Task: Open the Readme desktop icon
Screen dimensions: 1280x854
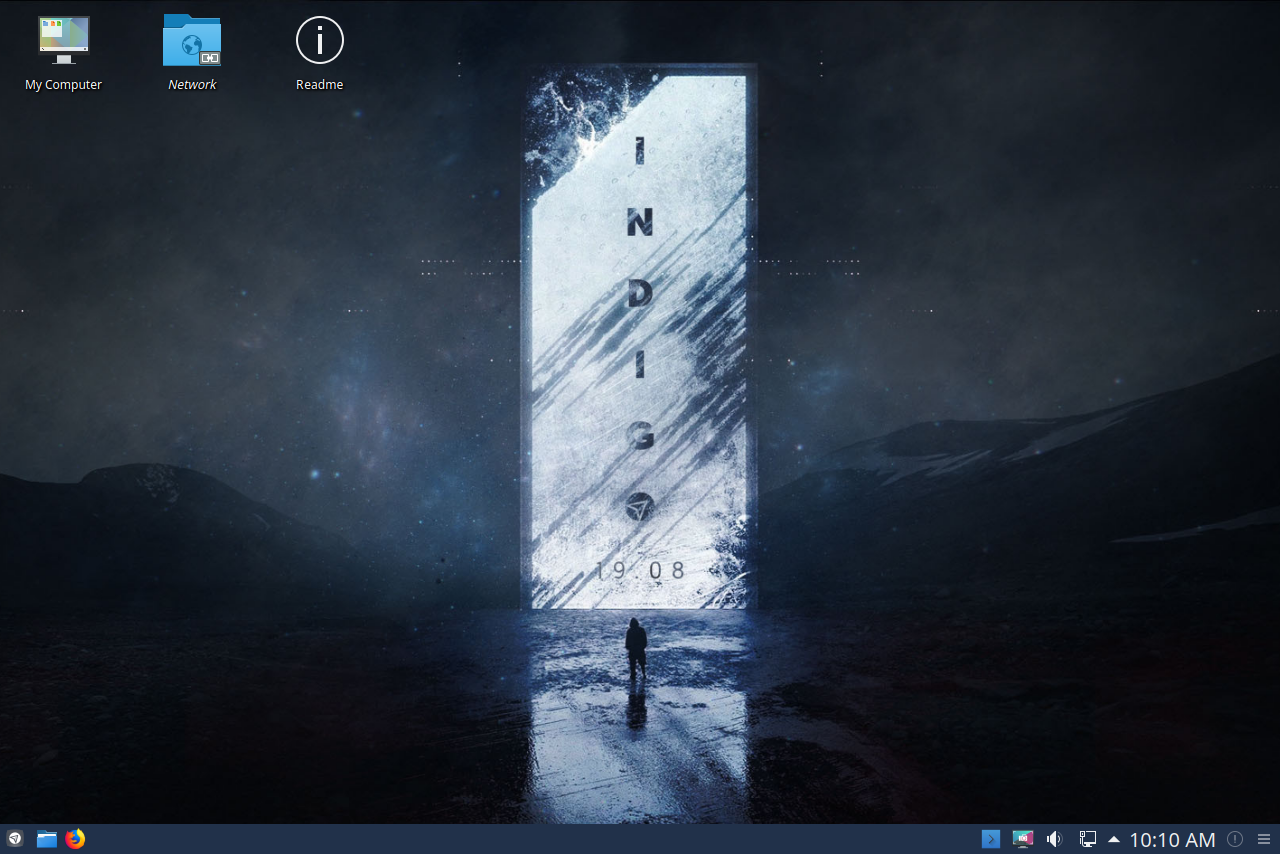Action: pyautogui.click(x=319, y=40)
